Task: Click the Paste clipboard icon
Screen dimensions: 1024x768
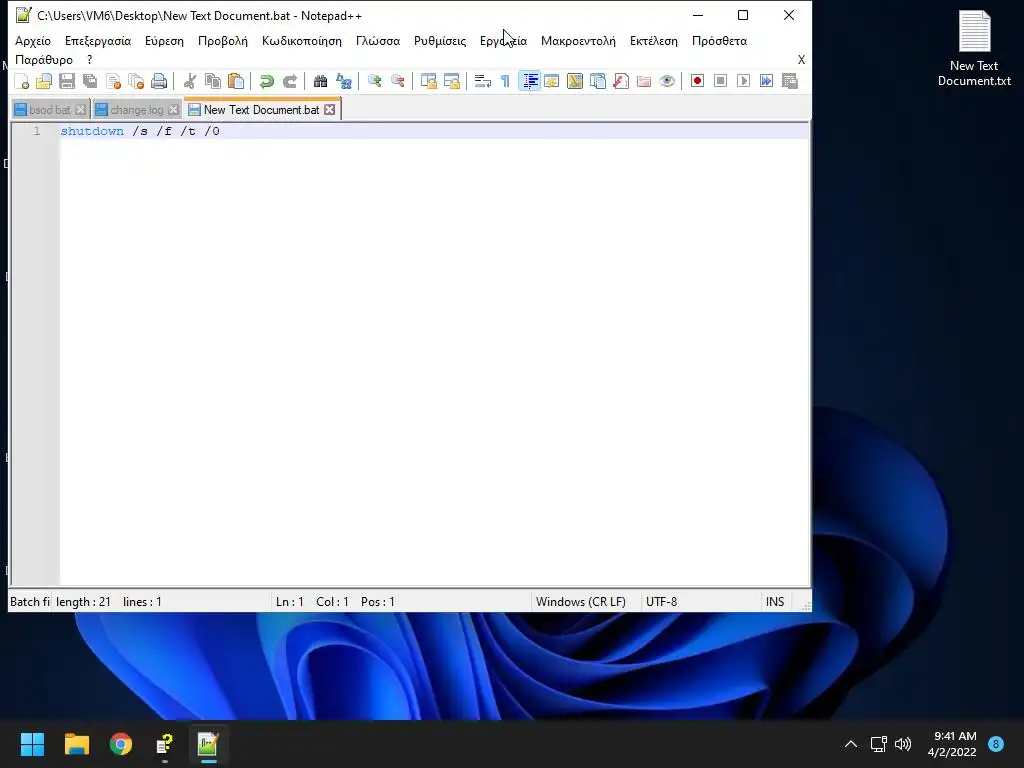Action: [236, 81]
